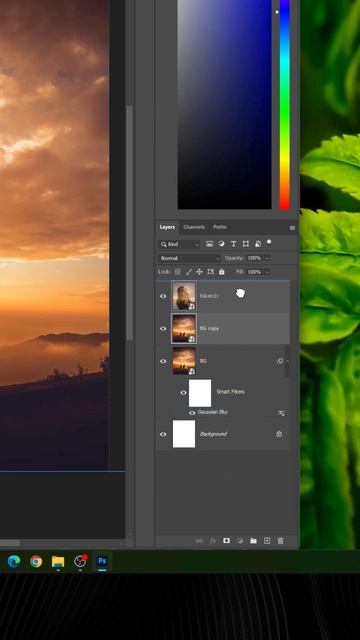Click the BG copy layer thumbnail
The image size is (360, 640).
[x=184, y=329]
